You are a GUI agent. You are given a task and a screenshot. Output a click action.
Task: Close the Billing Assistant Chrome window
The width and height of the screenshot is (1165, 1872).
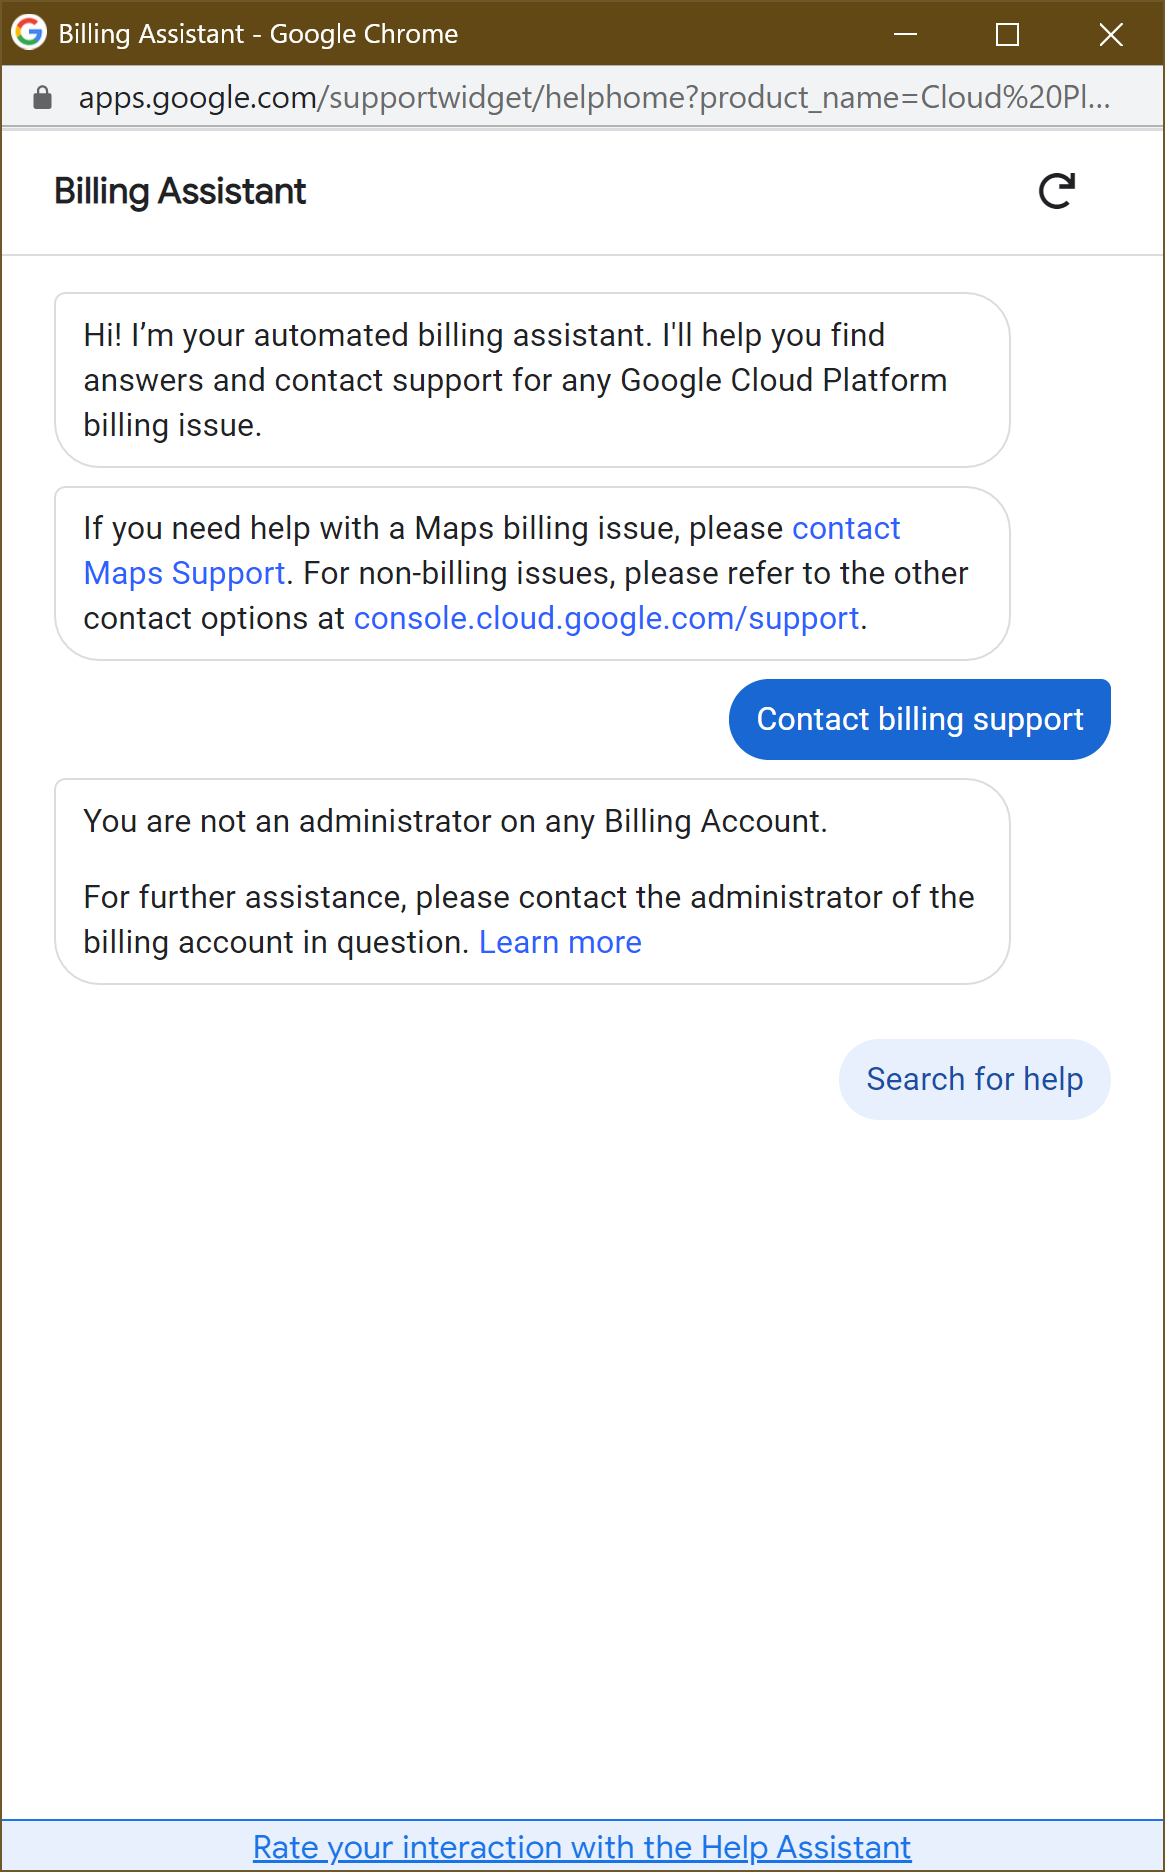[1110, 34]
